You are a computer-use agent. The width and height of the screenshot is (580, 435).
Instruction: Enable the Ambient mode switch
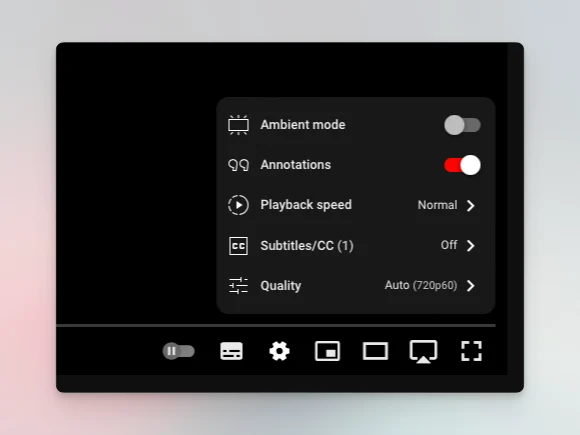(462, 125)
